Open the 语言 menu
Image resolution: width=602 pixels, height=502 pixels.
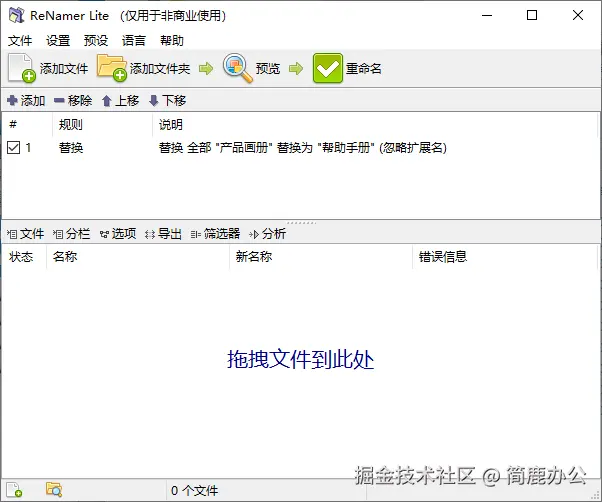(x=134, y=40)
